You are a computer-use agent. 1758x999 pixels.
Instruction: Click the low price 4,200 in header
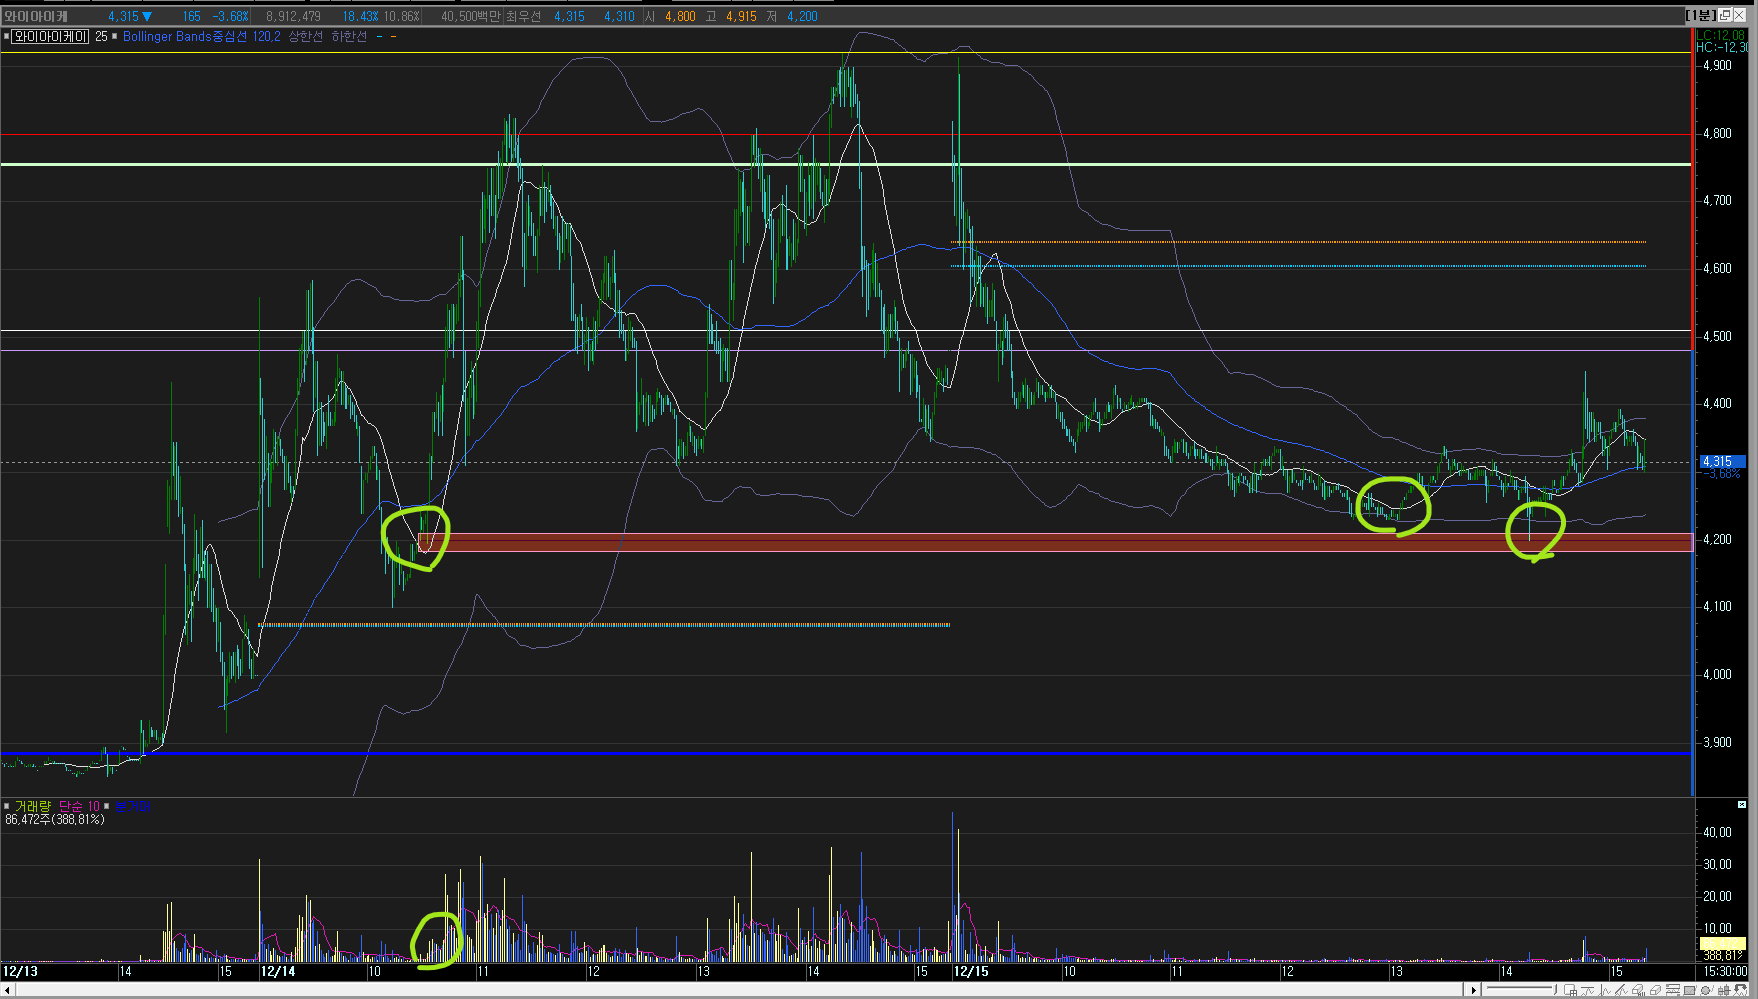[x=802, y=16]
